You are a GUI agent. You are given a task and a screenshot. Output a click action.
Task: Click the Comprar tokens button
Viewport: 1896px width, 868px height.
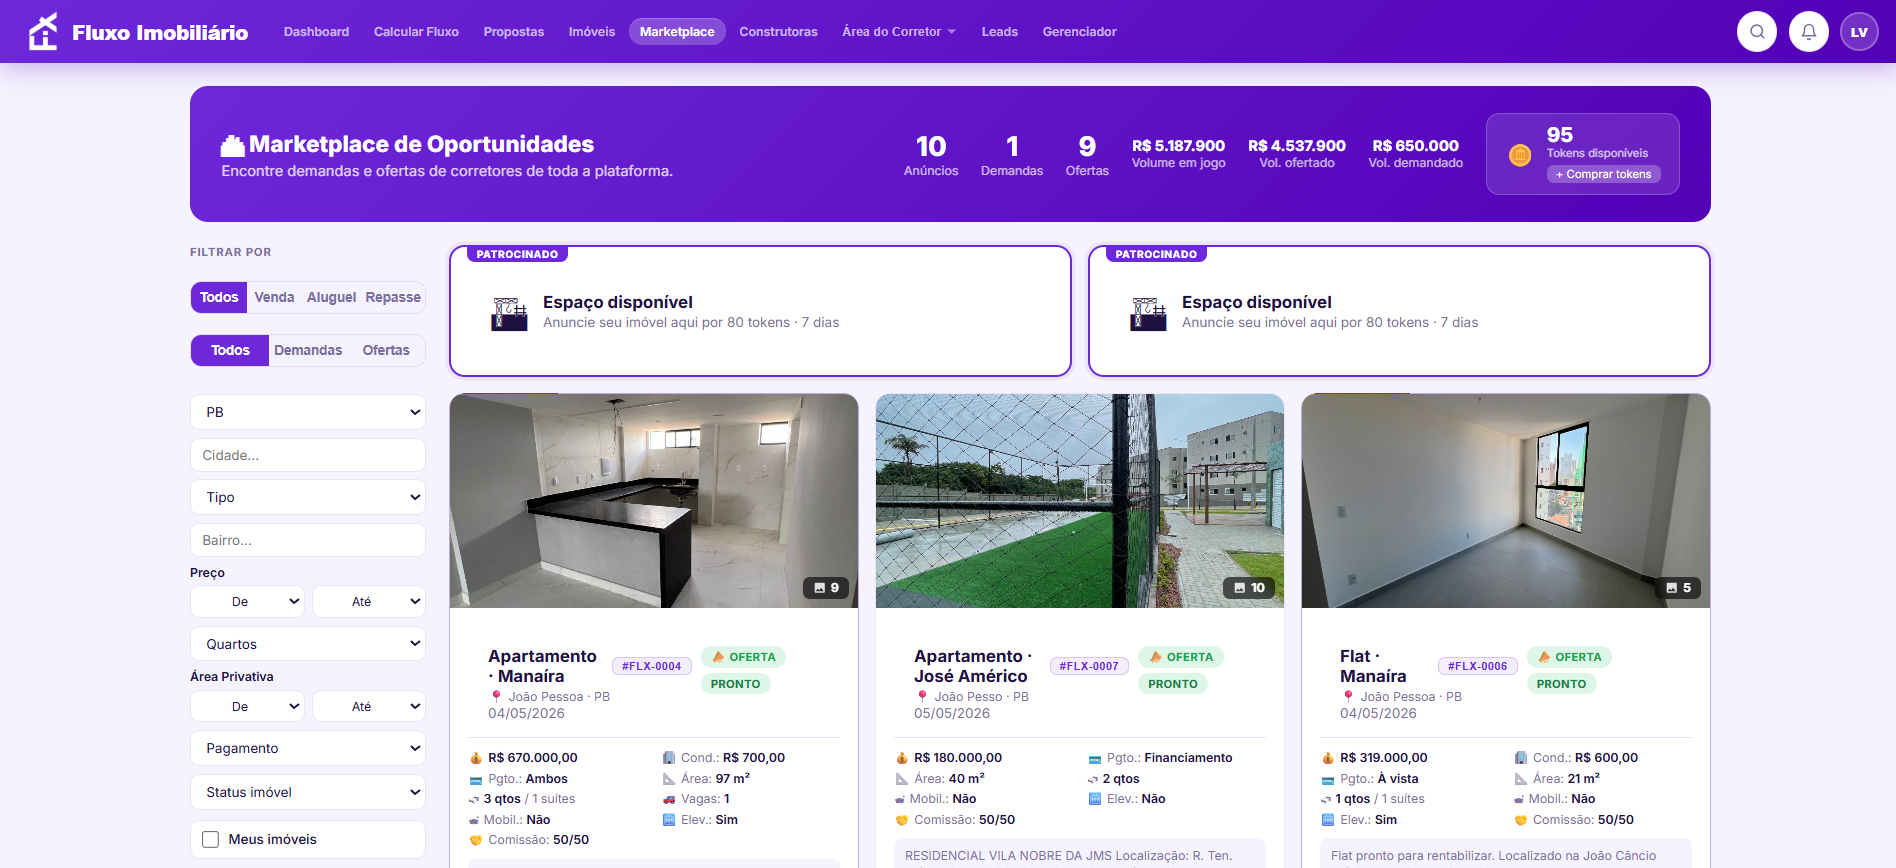(x=1604, y=174)
